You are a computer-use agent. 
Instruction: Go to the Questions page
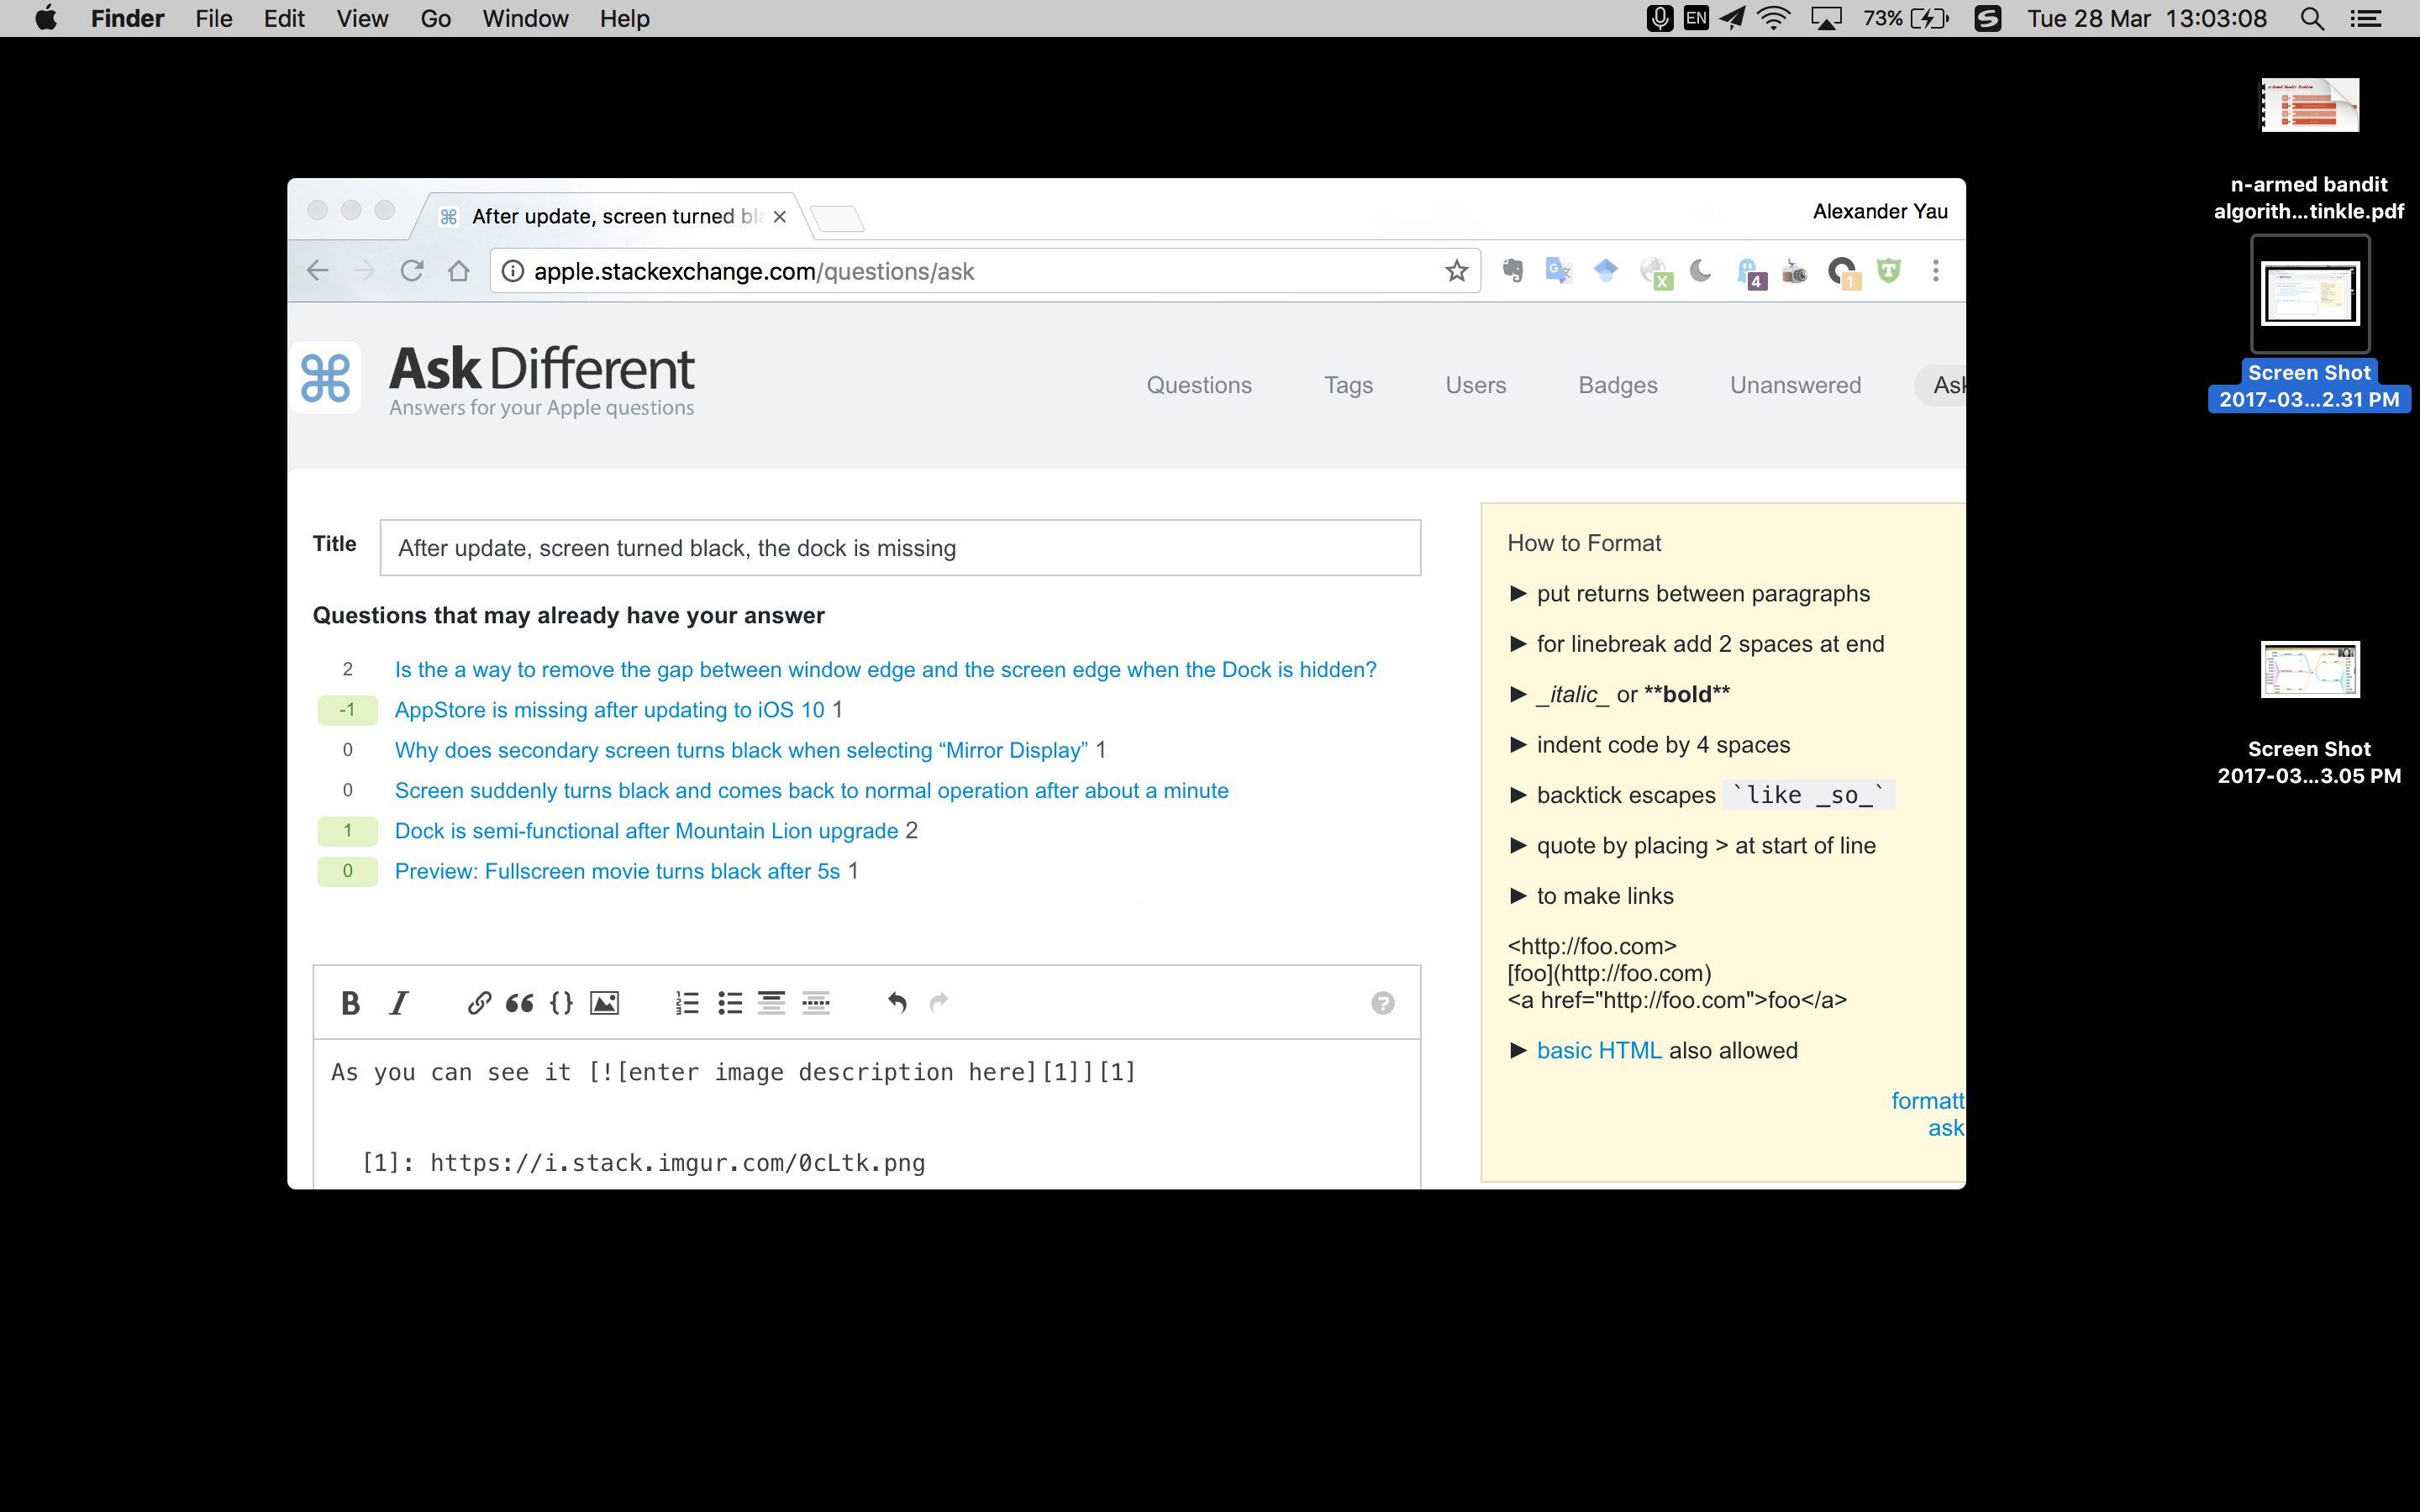tap(1199, 385)
